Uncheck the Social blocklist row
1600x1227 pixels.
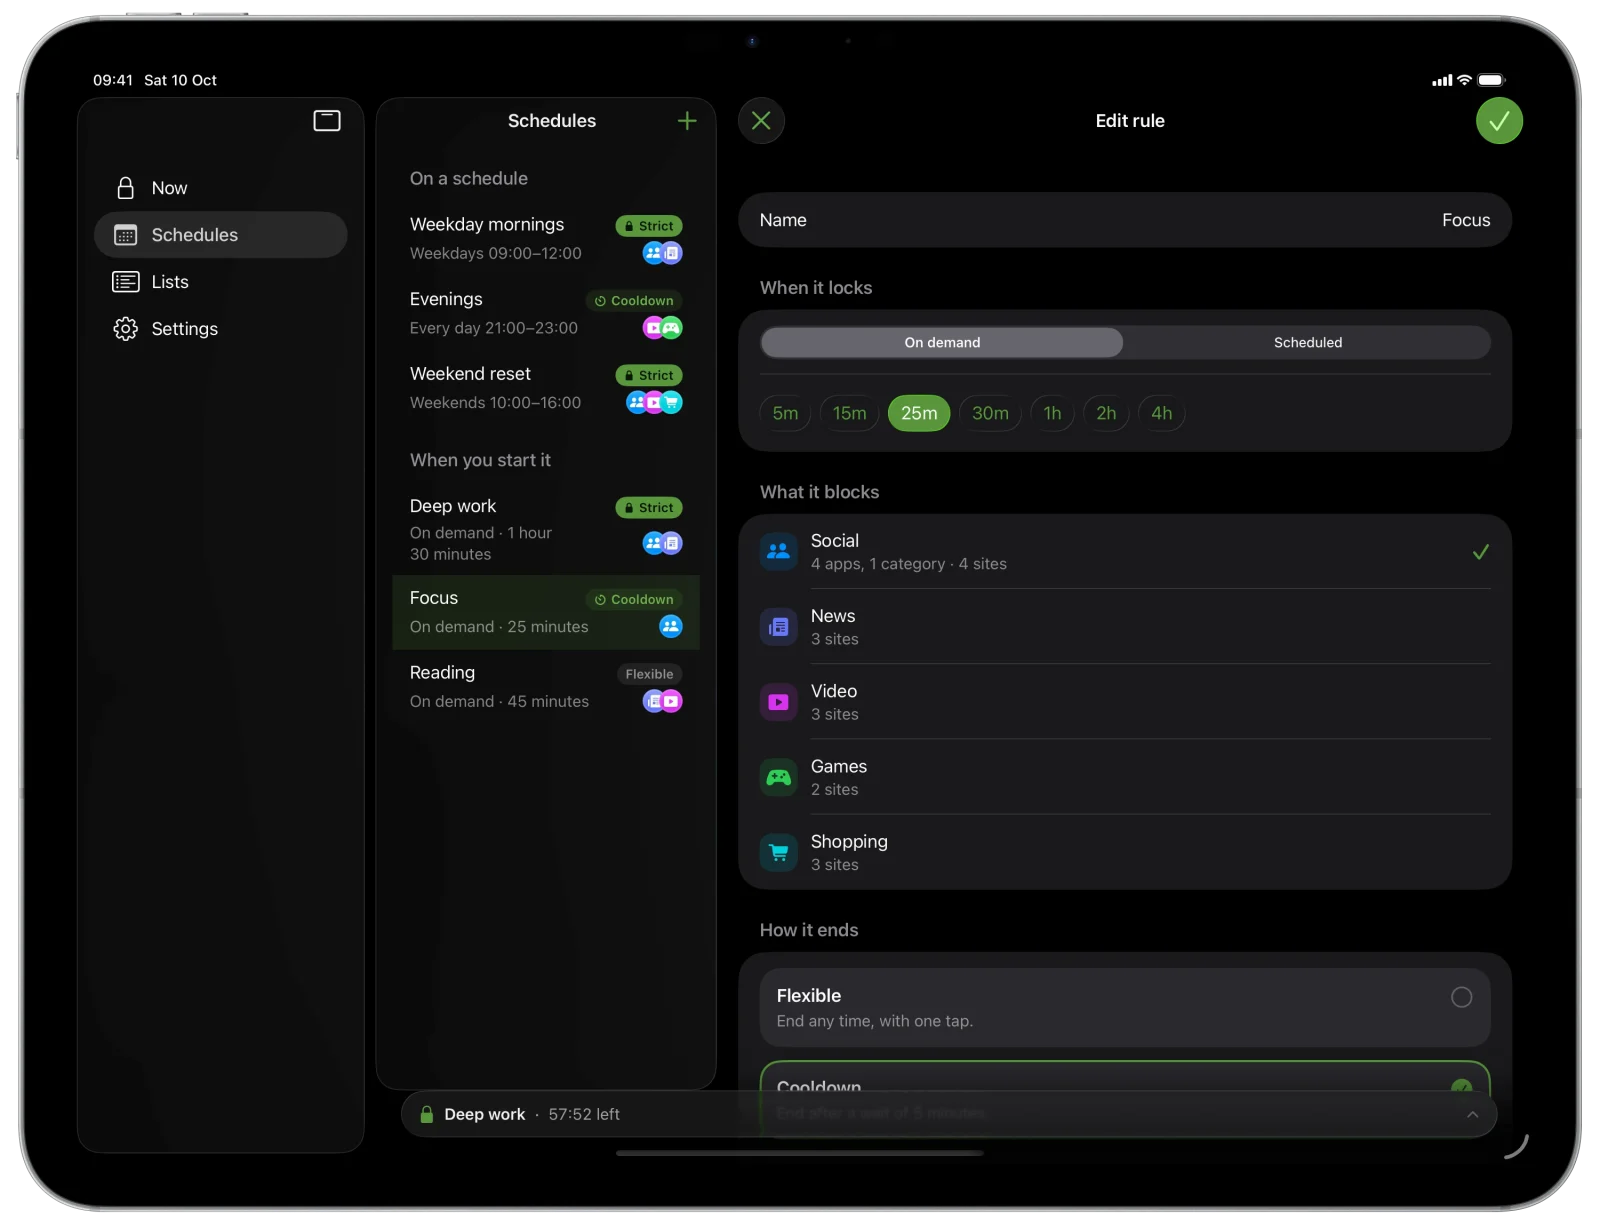(x=1125, y=552)
